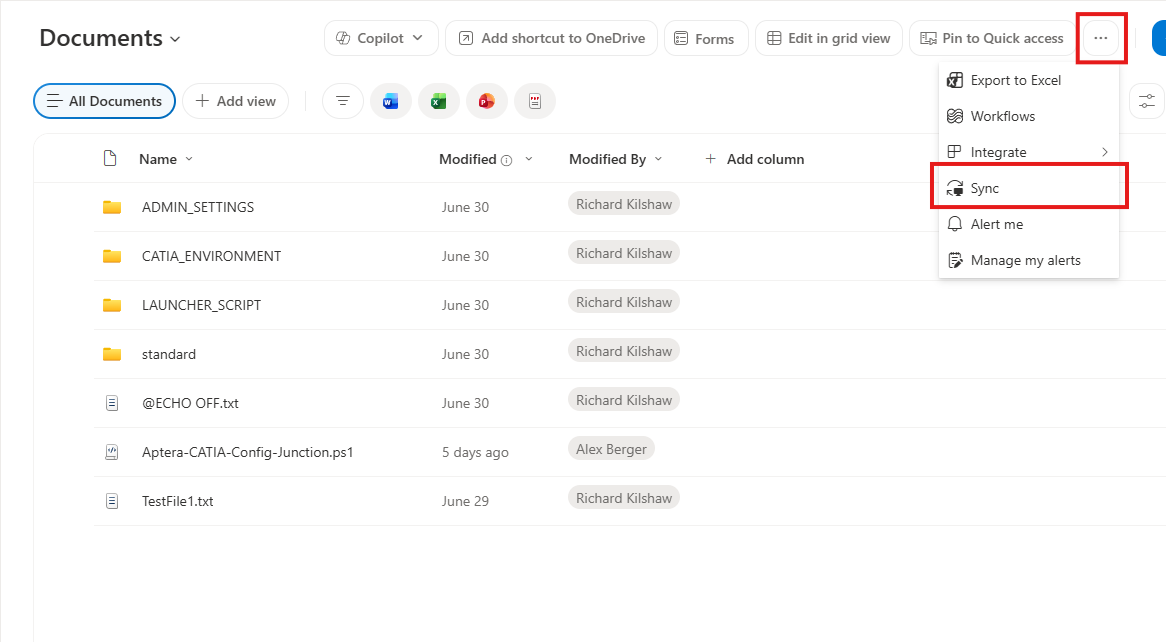Click the Manage my alerts icon
Viewport: 1166px width, 642px height.
(x=955, y=260)
